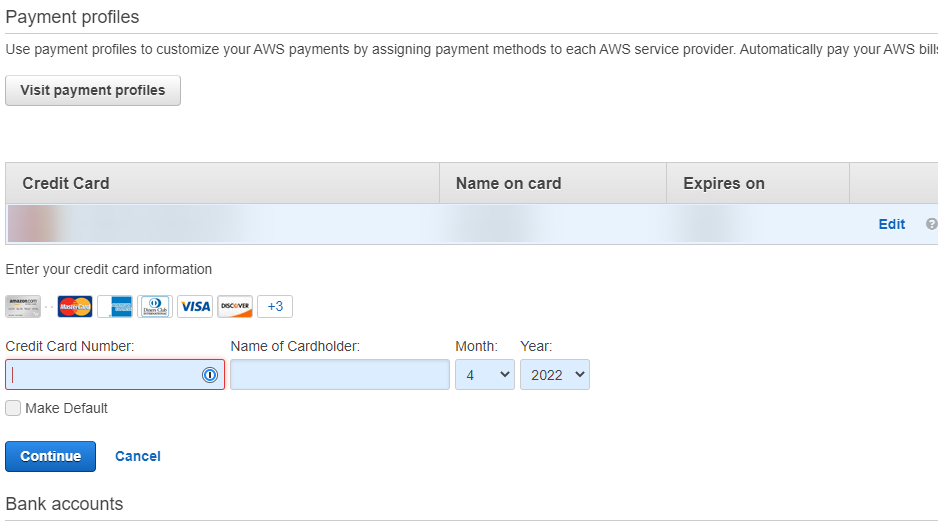Click the Discover card icon

pyautogui.click(x=235, y=306)
